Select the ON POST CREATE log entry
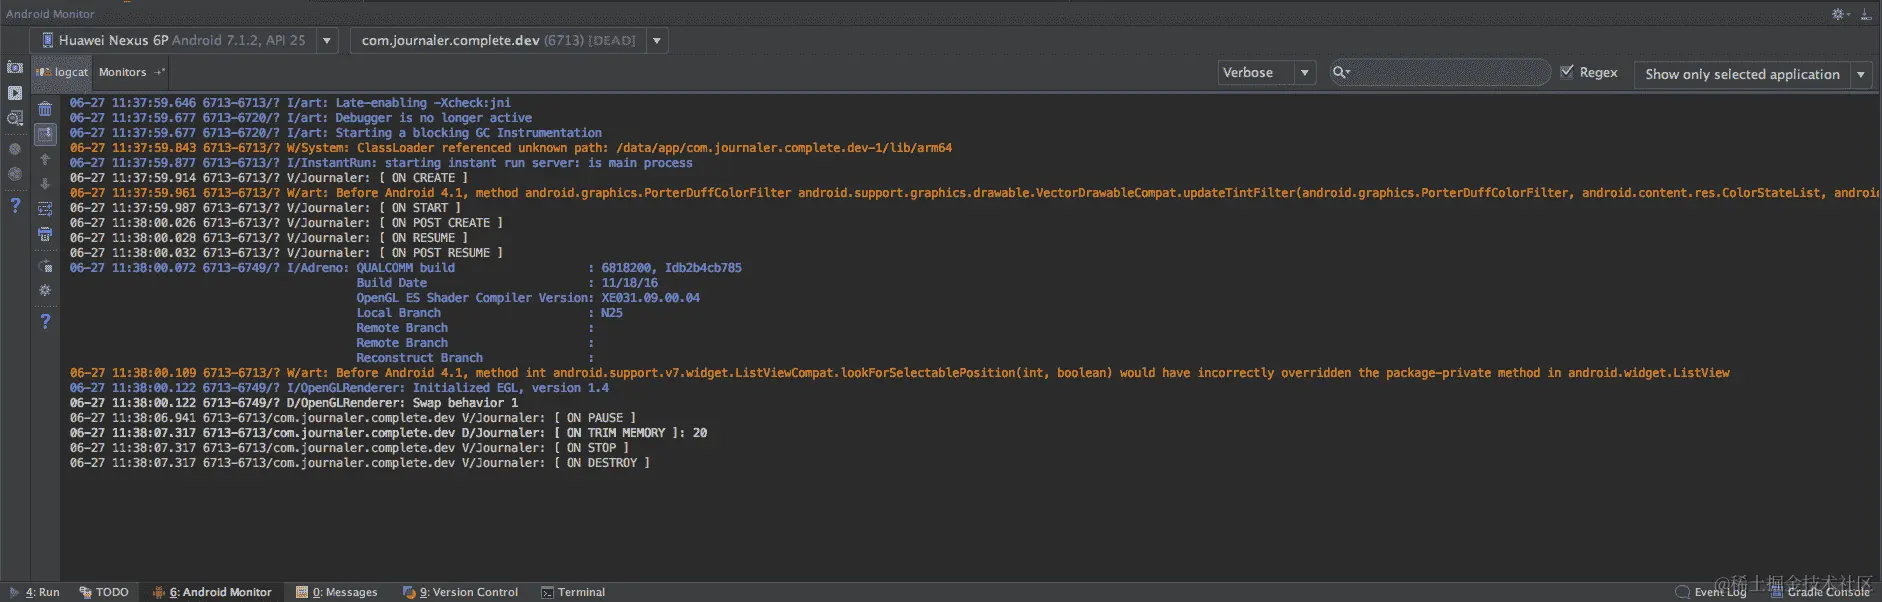The height and width of the screenshot is (602, 1882). coord(286,223)
